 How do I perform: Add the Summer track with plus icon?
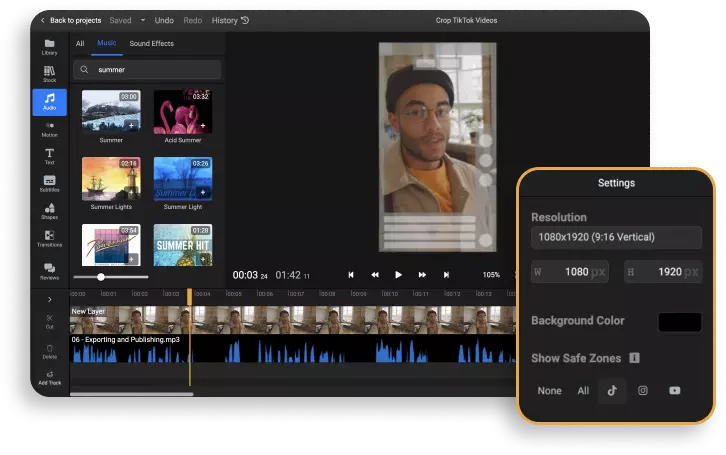pos(131,125)
